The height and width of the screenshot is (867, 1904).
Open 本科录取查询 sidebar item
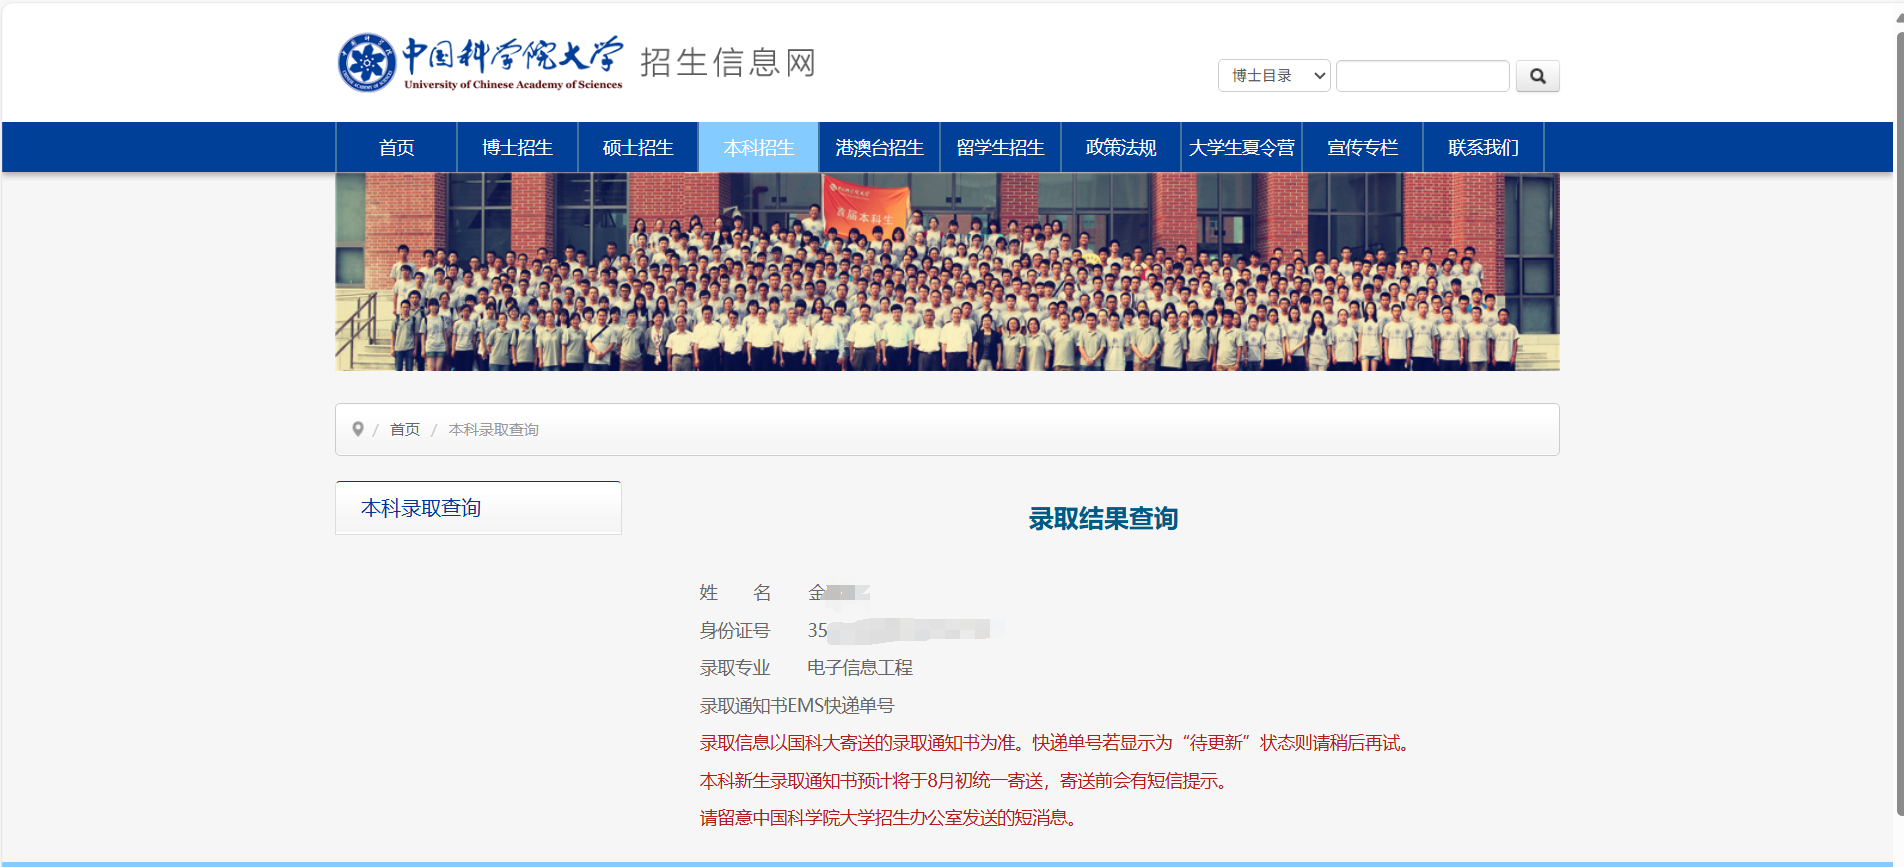[478, 508]
